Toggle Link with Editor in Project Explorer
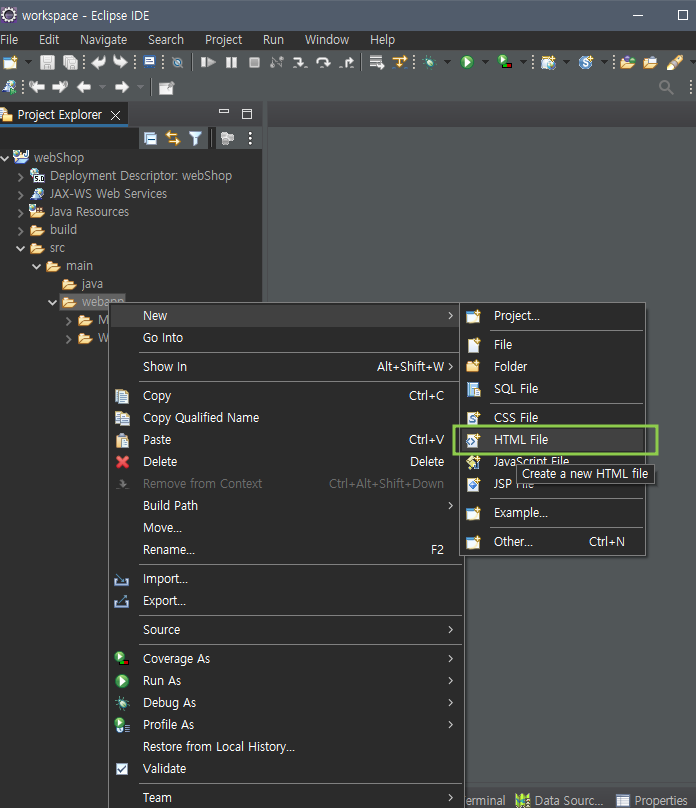 [173, 138]
